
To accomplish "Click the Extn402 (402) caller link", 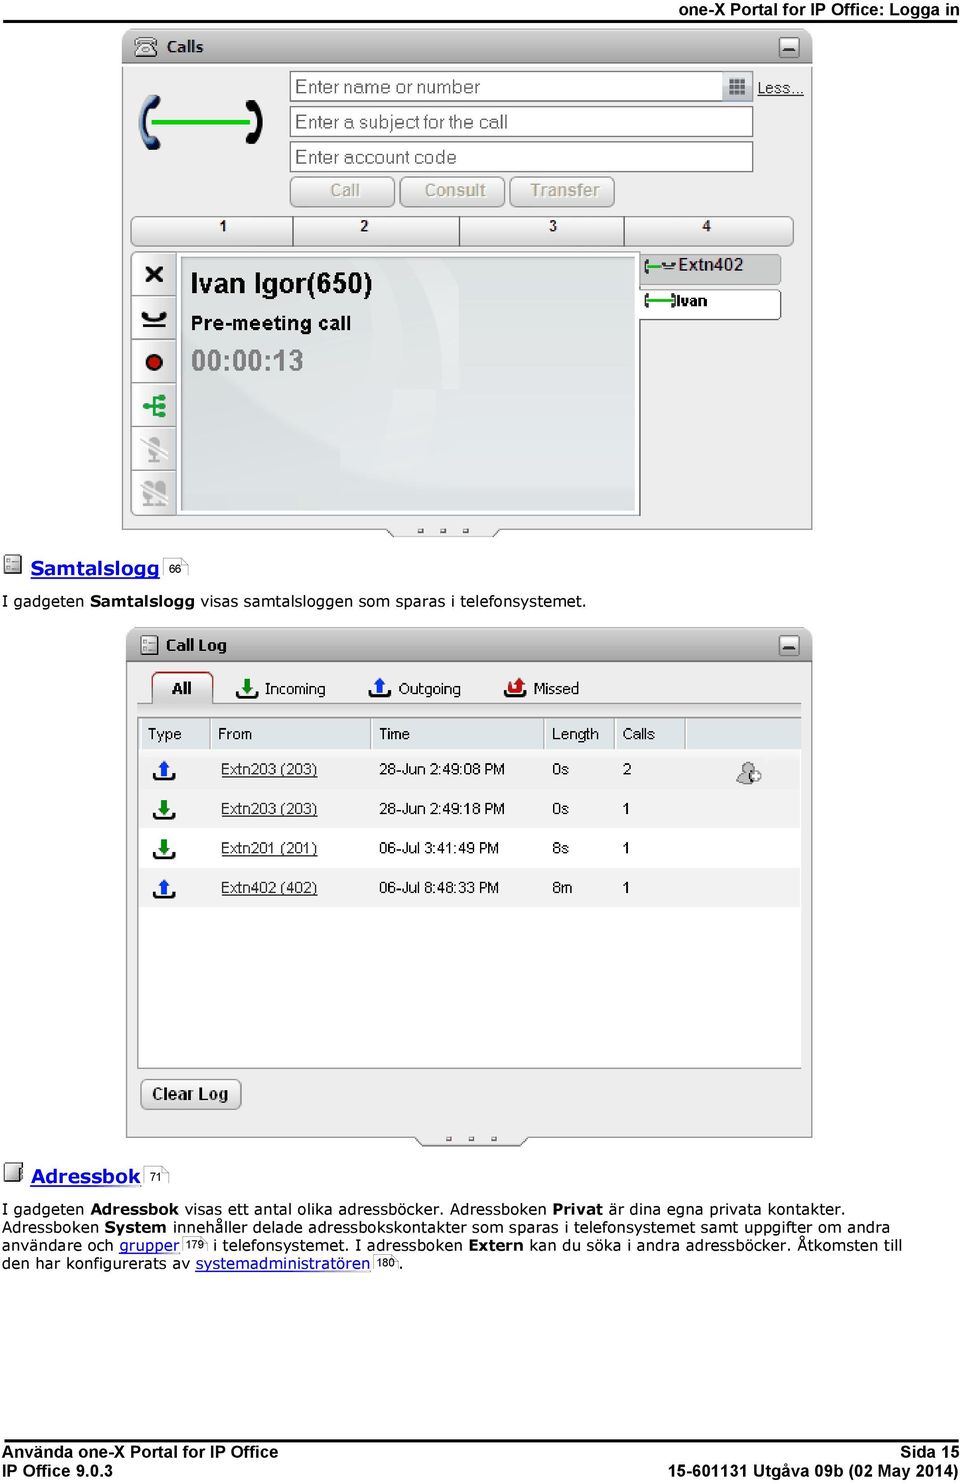I will (269, 888).
